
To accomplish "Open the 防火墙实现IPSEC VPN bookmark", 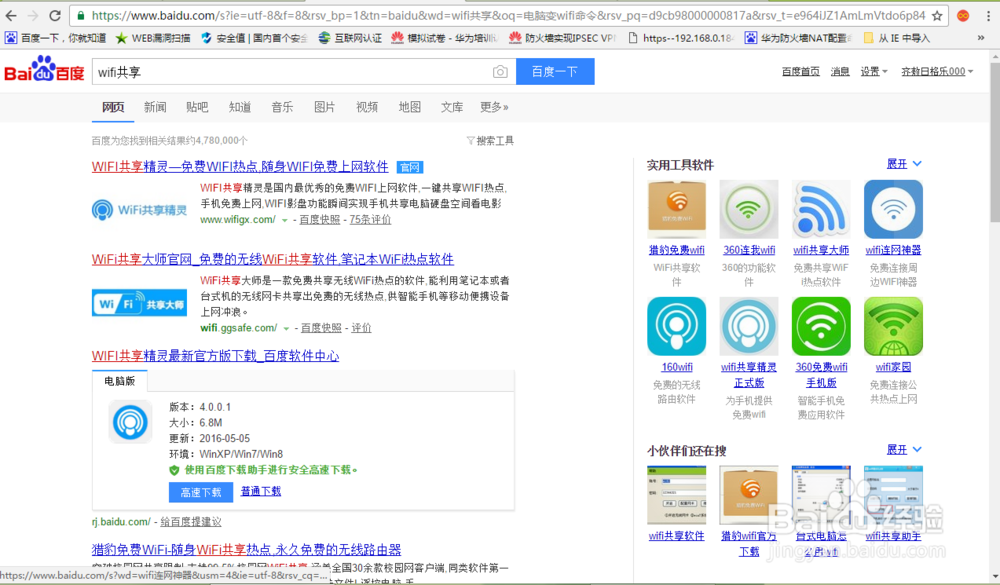I will 562,38.
